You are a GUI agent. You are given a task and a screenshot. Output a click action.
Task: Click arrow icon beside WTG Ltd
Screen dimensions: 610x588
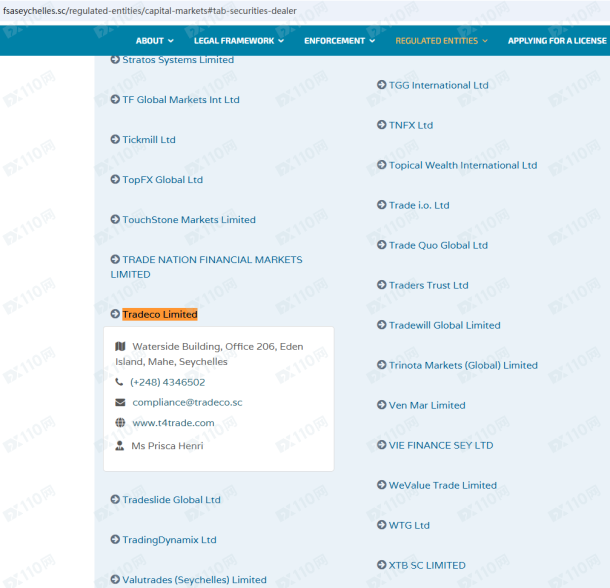(382, 525)
